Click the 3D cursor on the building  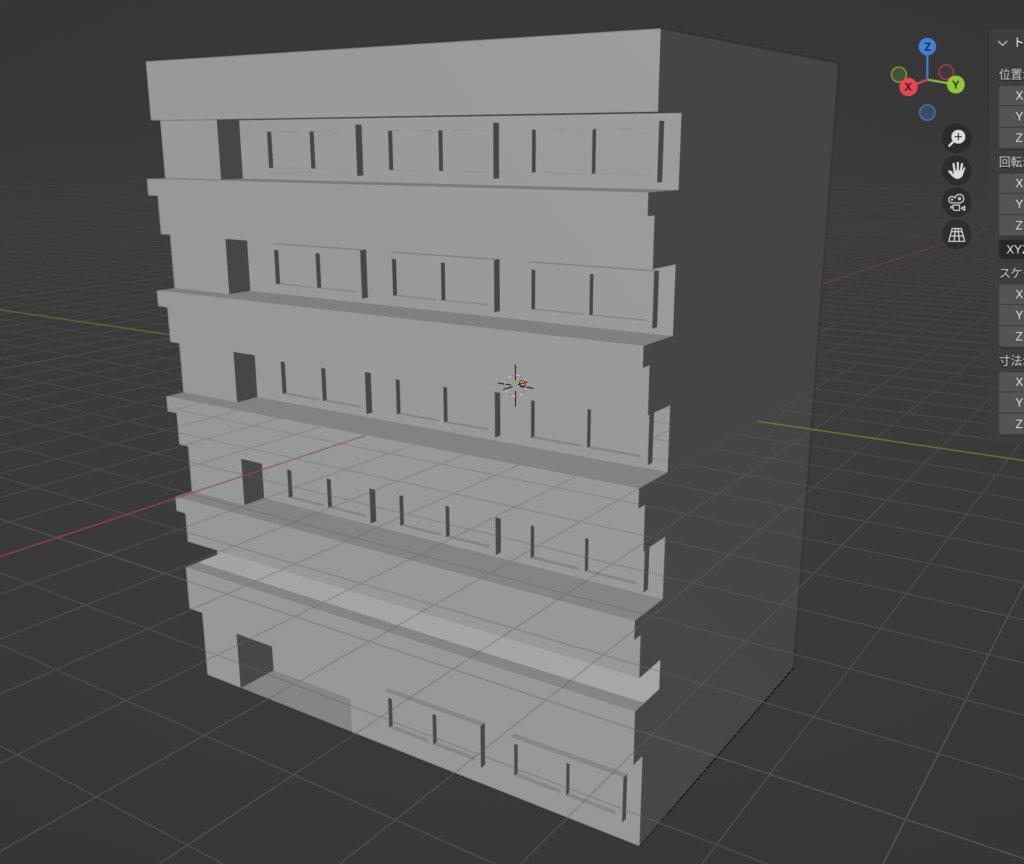click(x=516, y=384)
